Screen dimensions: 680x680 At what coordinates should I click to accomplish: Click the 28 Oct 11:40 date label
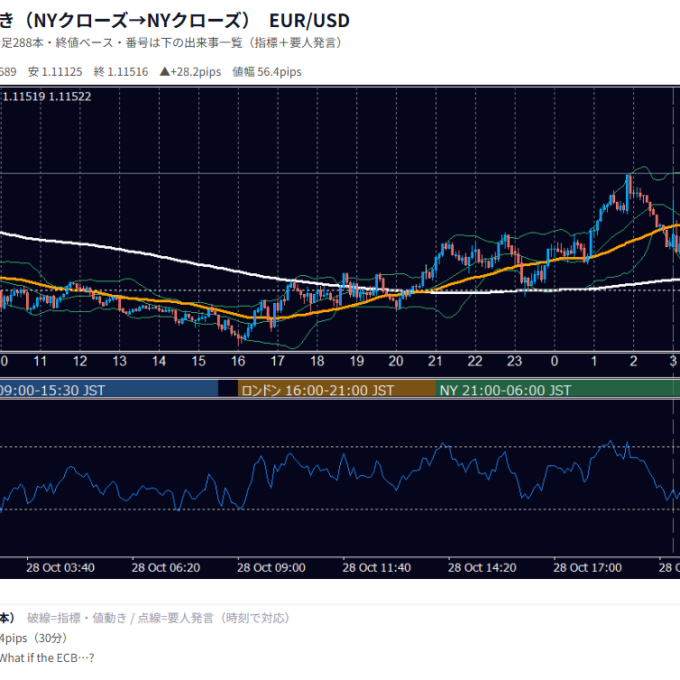pyautogui.click(x=376, y=568)
